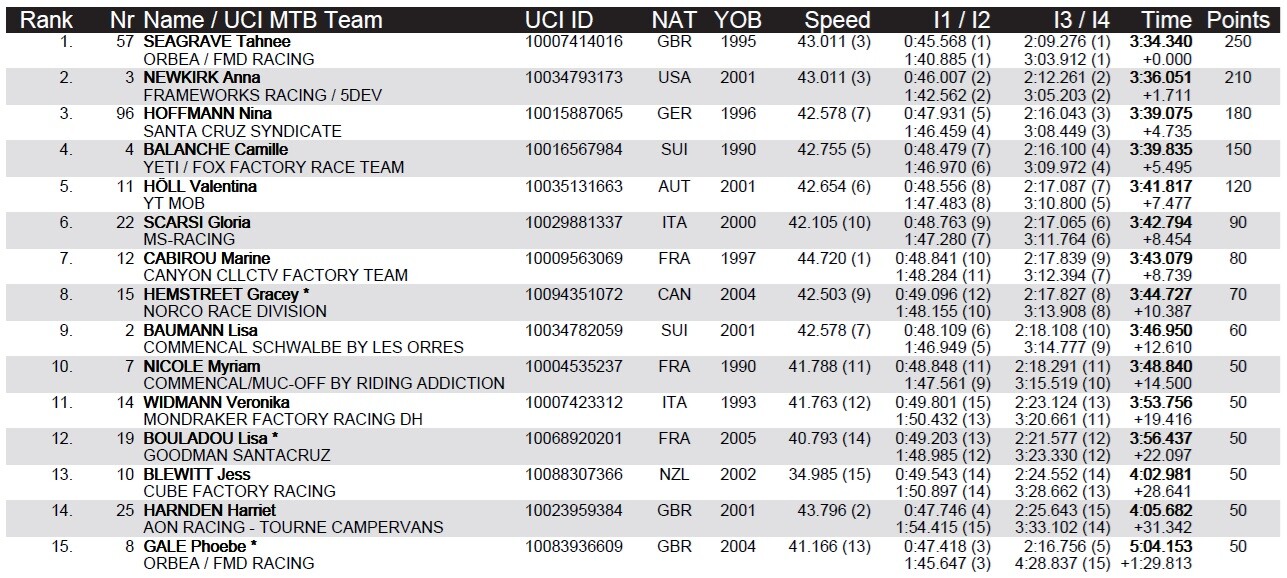Viewport: 1287px width, 578px height.
Task: Click team MONDRAKER FACTORY RACING DH
Action: pyautogui.click(x=283, y=419)
